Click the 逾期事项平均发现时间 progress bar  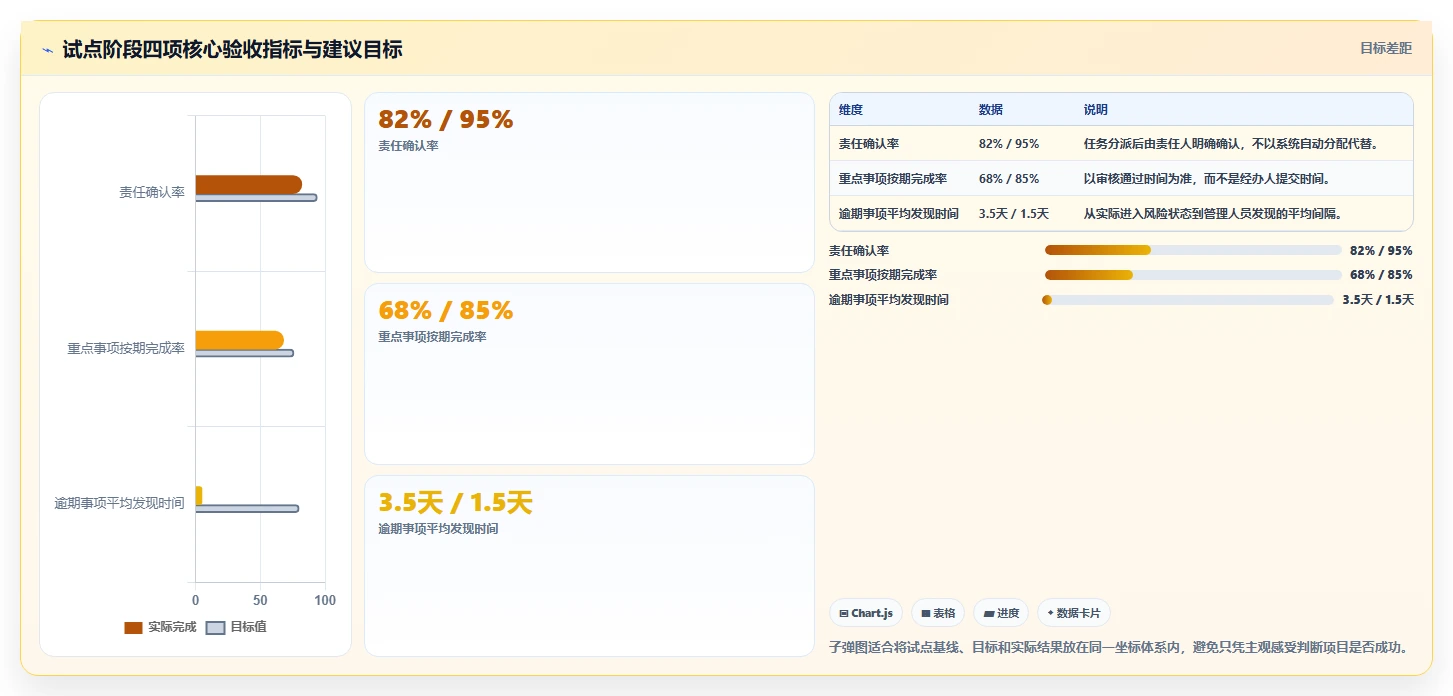click(1188, 300)
